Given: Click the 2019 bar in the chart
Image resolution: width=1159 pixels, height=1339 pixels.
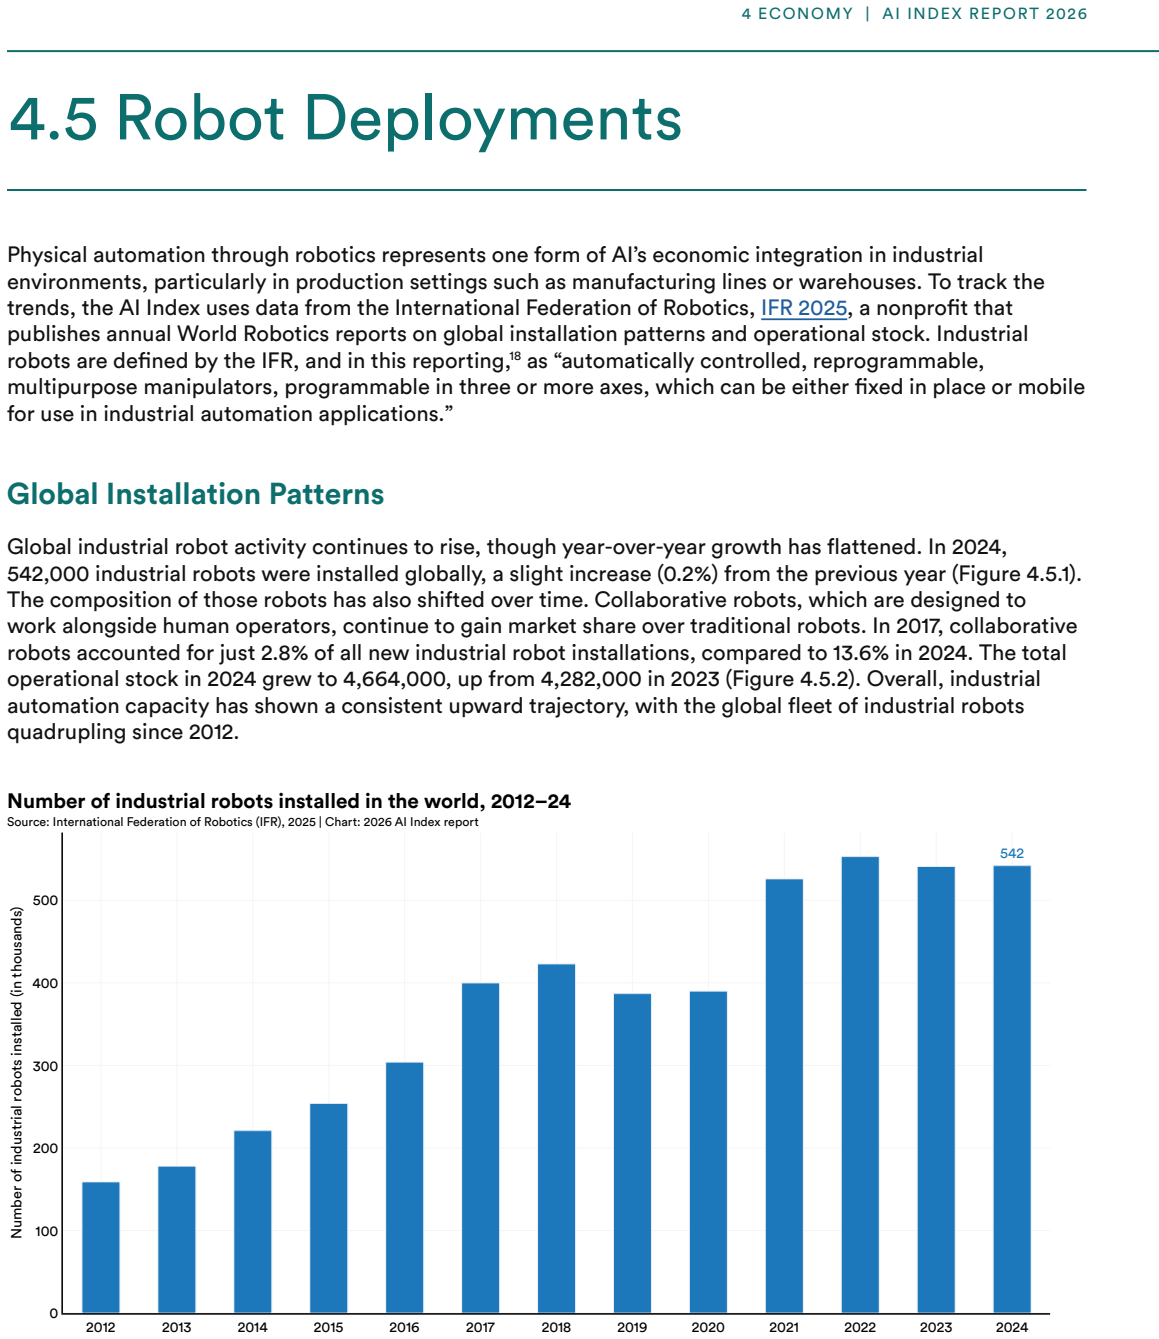Looking at the screenshot, I should click(633, 1153).
